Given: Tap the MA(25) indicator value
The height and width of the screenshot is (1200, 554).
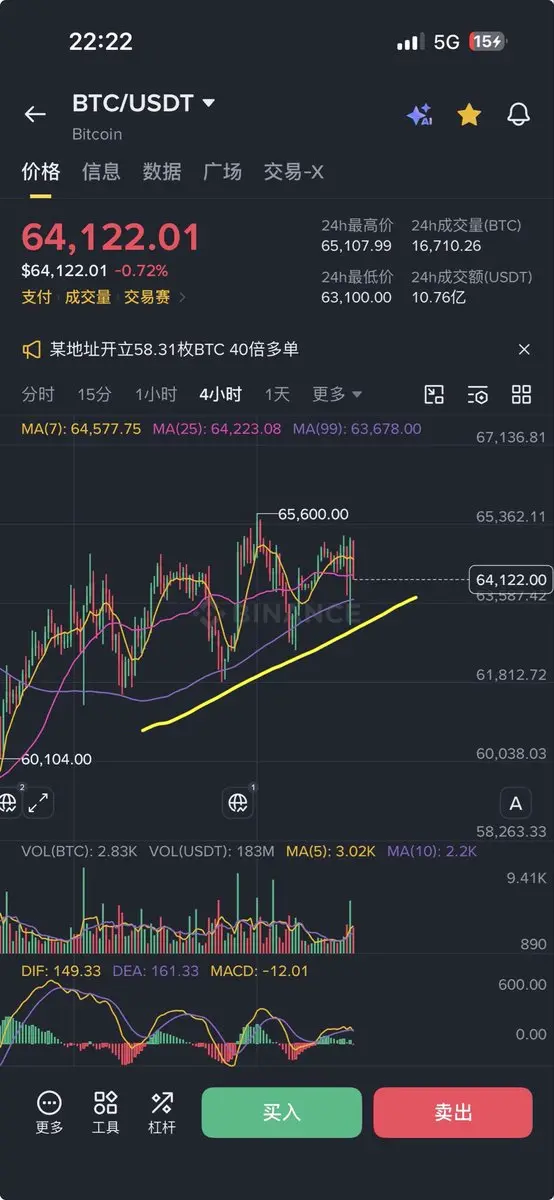Looking at the screenshot, I should pyautogui.click(x=217, y=429).
